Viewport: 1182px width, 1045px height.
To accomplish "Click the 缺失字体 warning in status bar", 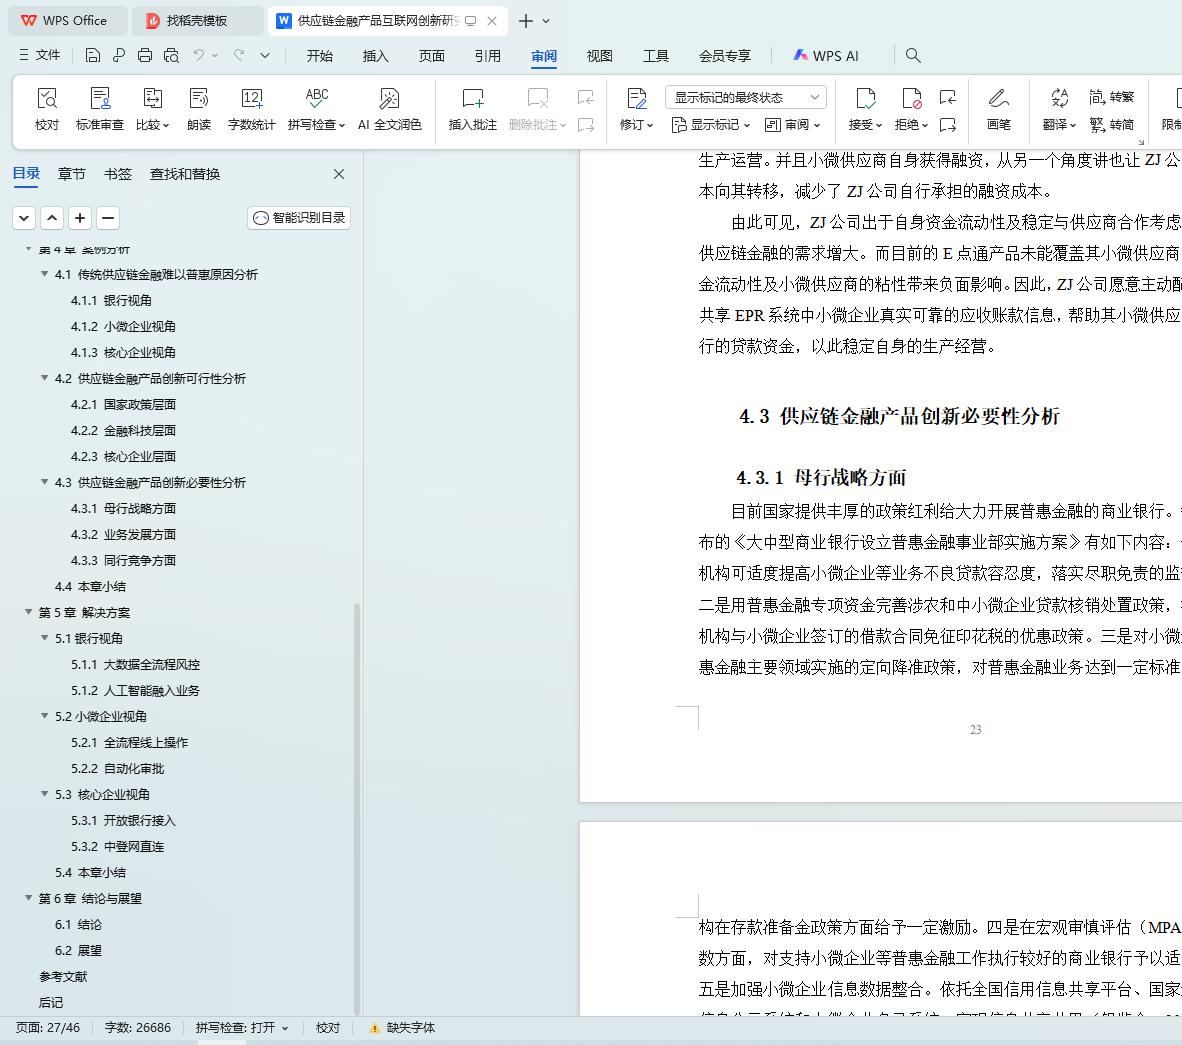I will [403, 1028].
